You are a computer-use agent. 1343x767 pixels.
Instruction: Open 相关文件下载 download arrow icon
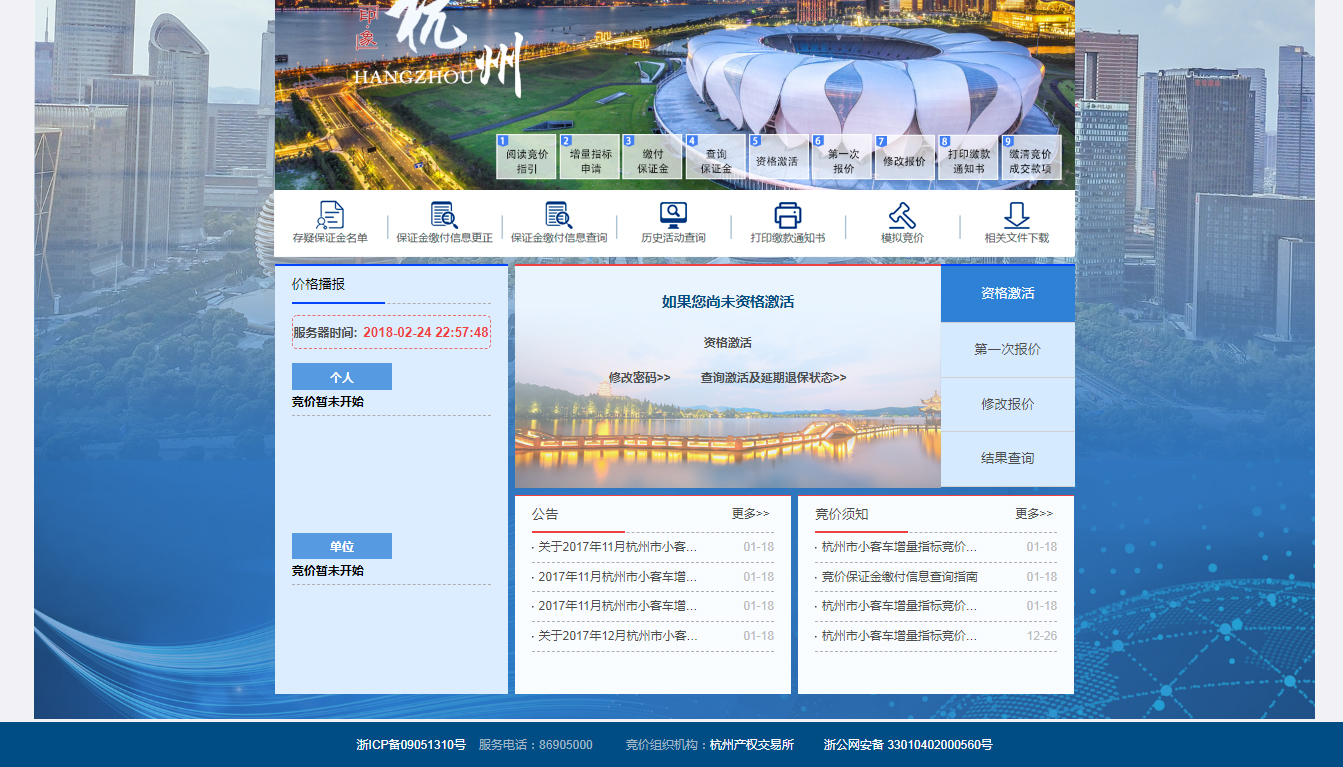[1017, 216]
